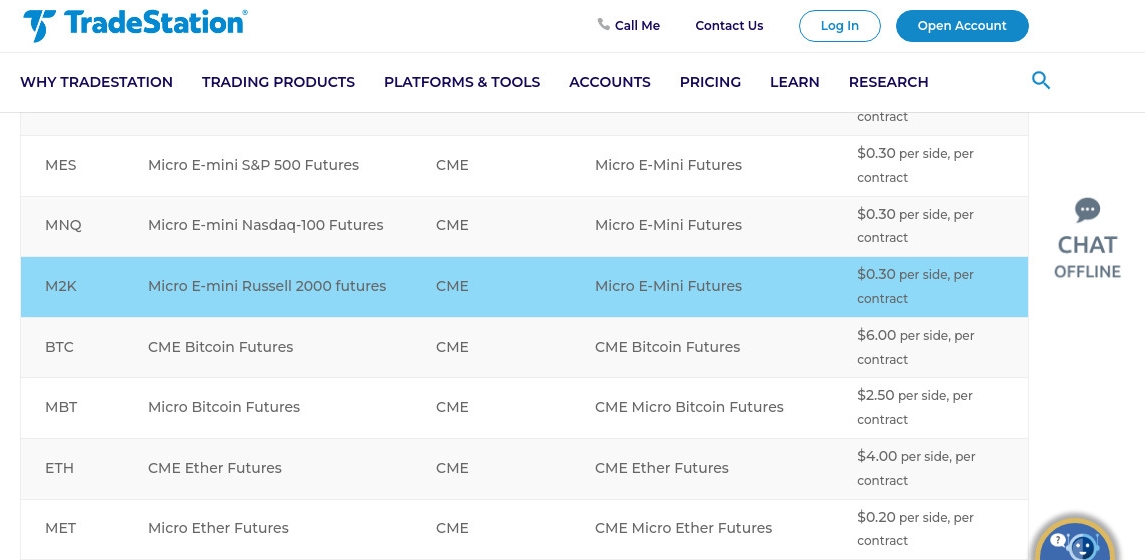The width and height of the screenshot is (1145, 560).
Task: Open the Trading Products menu
Action: coord(278,82)
